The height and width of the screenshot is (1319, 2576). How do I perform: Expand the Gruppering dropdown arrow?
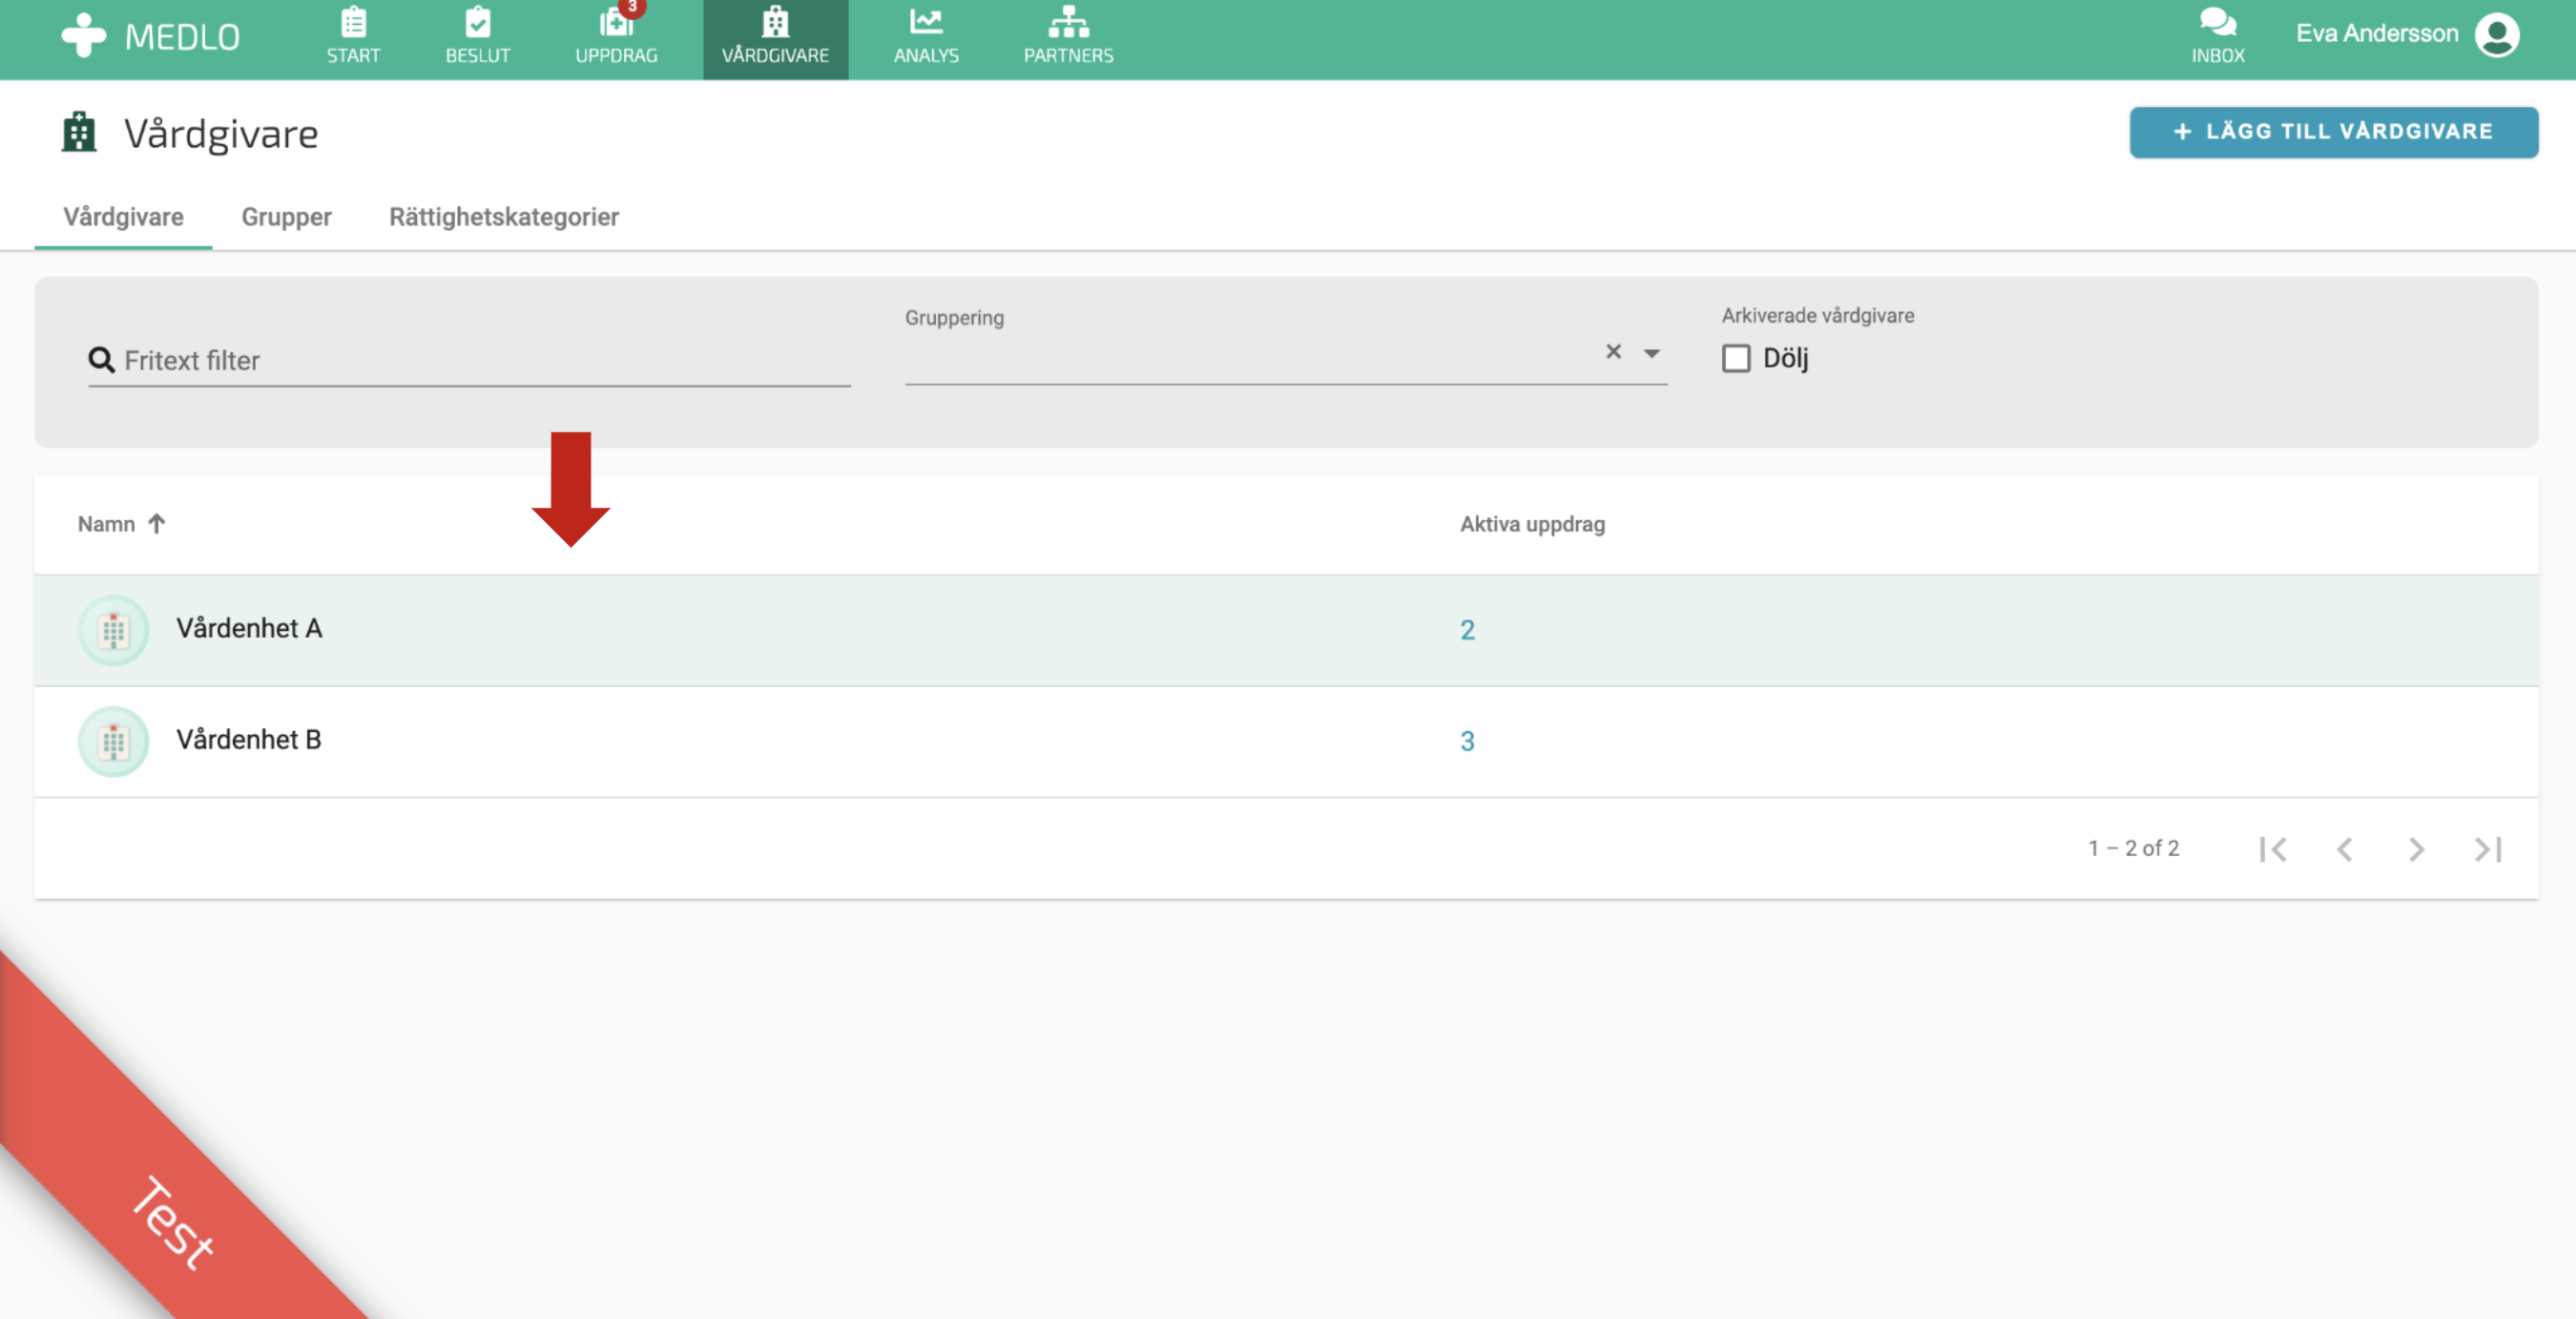click(x=1652, y=353)
